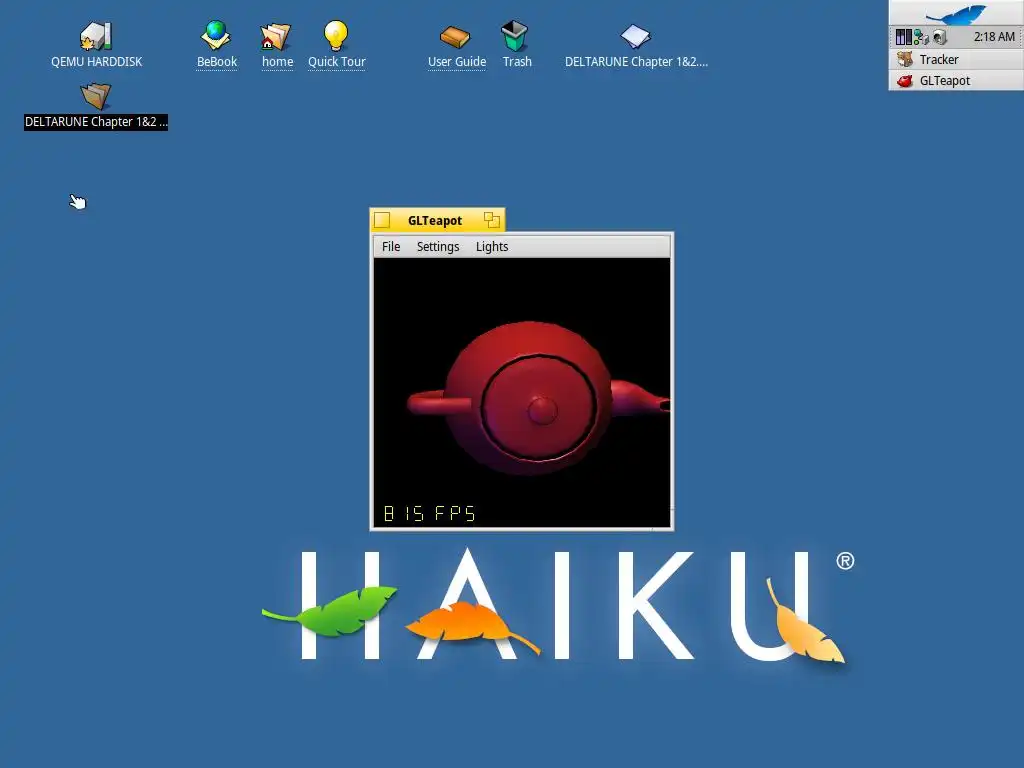
Task: Close the GLTeapot window via tab button
Action: 382,221
